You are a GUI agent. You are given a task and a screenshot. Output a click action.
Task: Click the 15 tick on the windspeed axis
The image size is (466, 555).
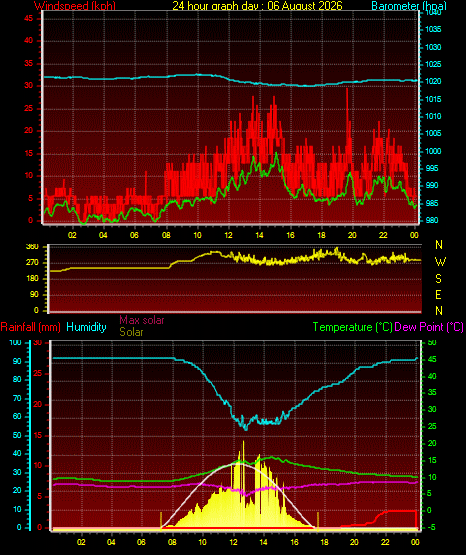[28, 154]
